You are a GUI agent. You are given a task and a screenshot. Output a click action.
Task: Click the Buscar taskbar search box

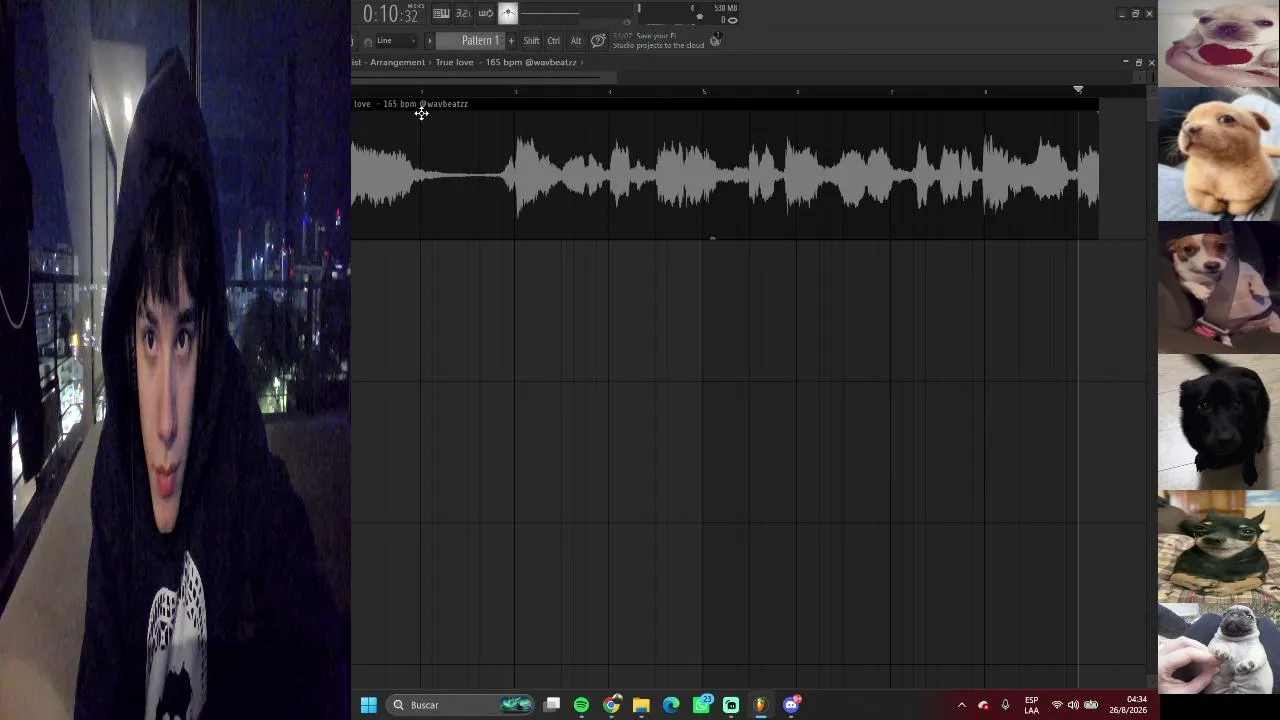coord(459,705)
